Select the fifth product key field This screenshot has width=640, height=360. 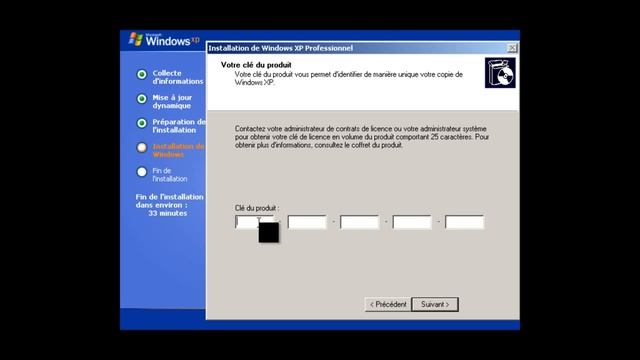(464, 222)
